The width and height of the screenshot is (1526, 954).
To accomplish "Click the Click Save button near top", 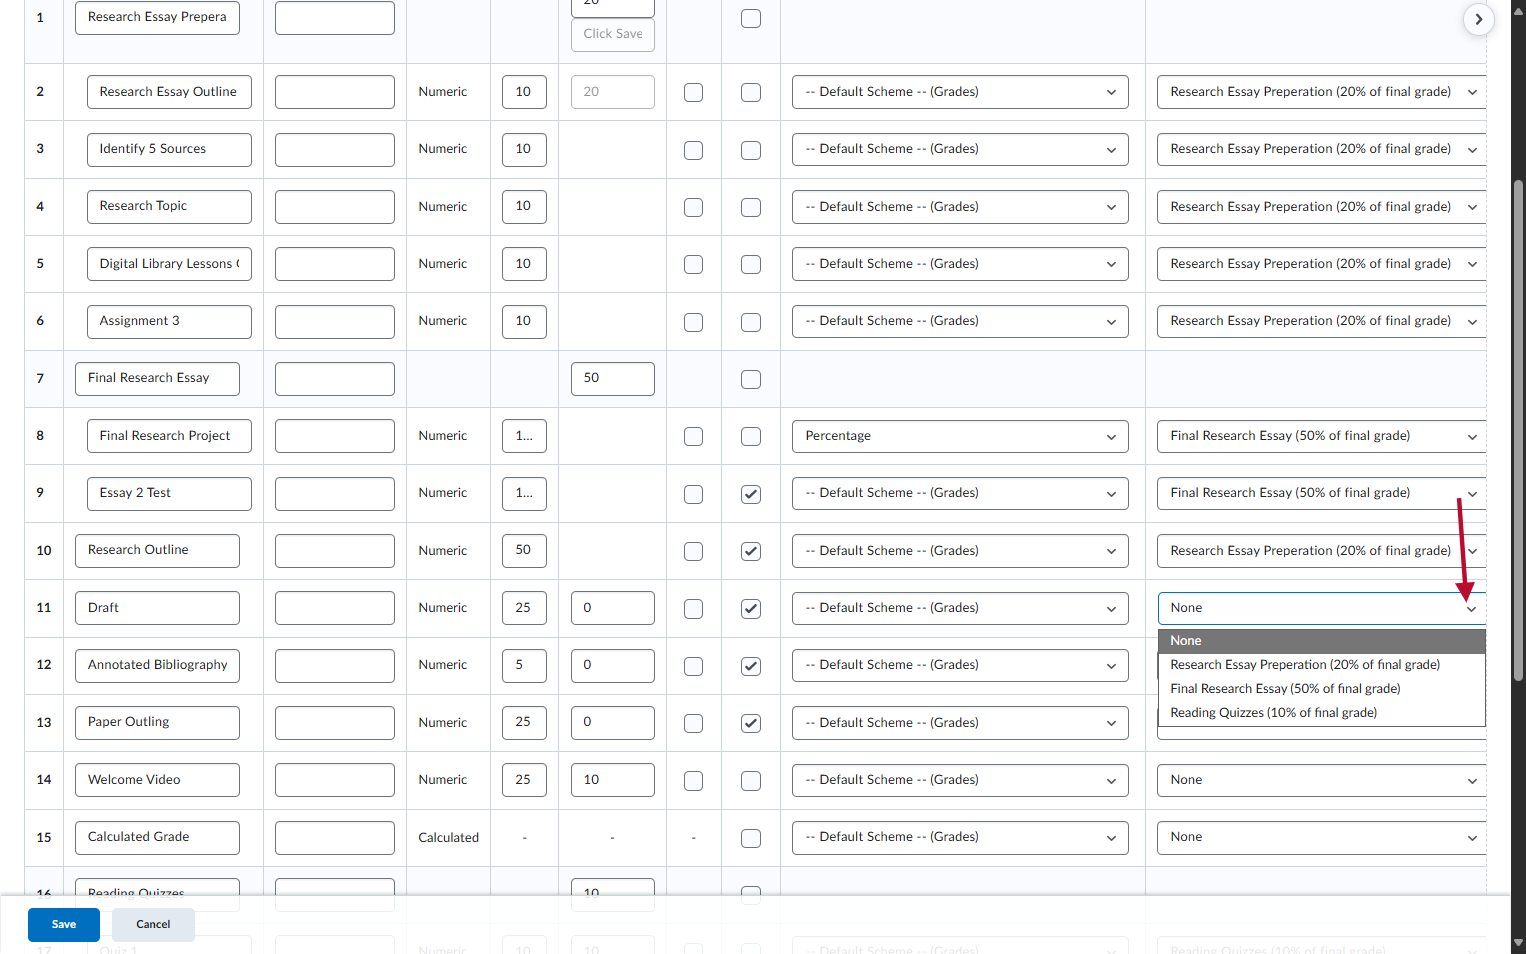I will coord(613,34).
